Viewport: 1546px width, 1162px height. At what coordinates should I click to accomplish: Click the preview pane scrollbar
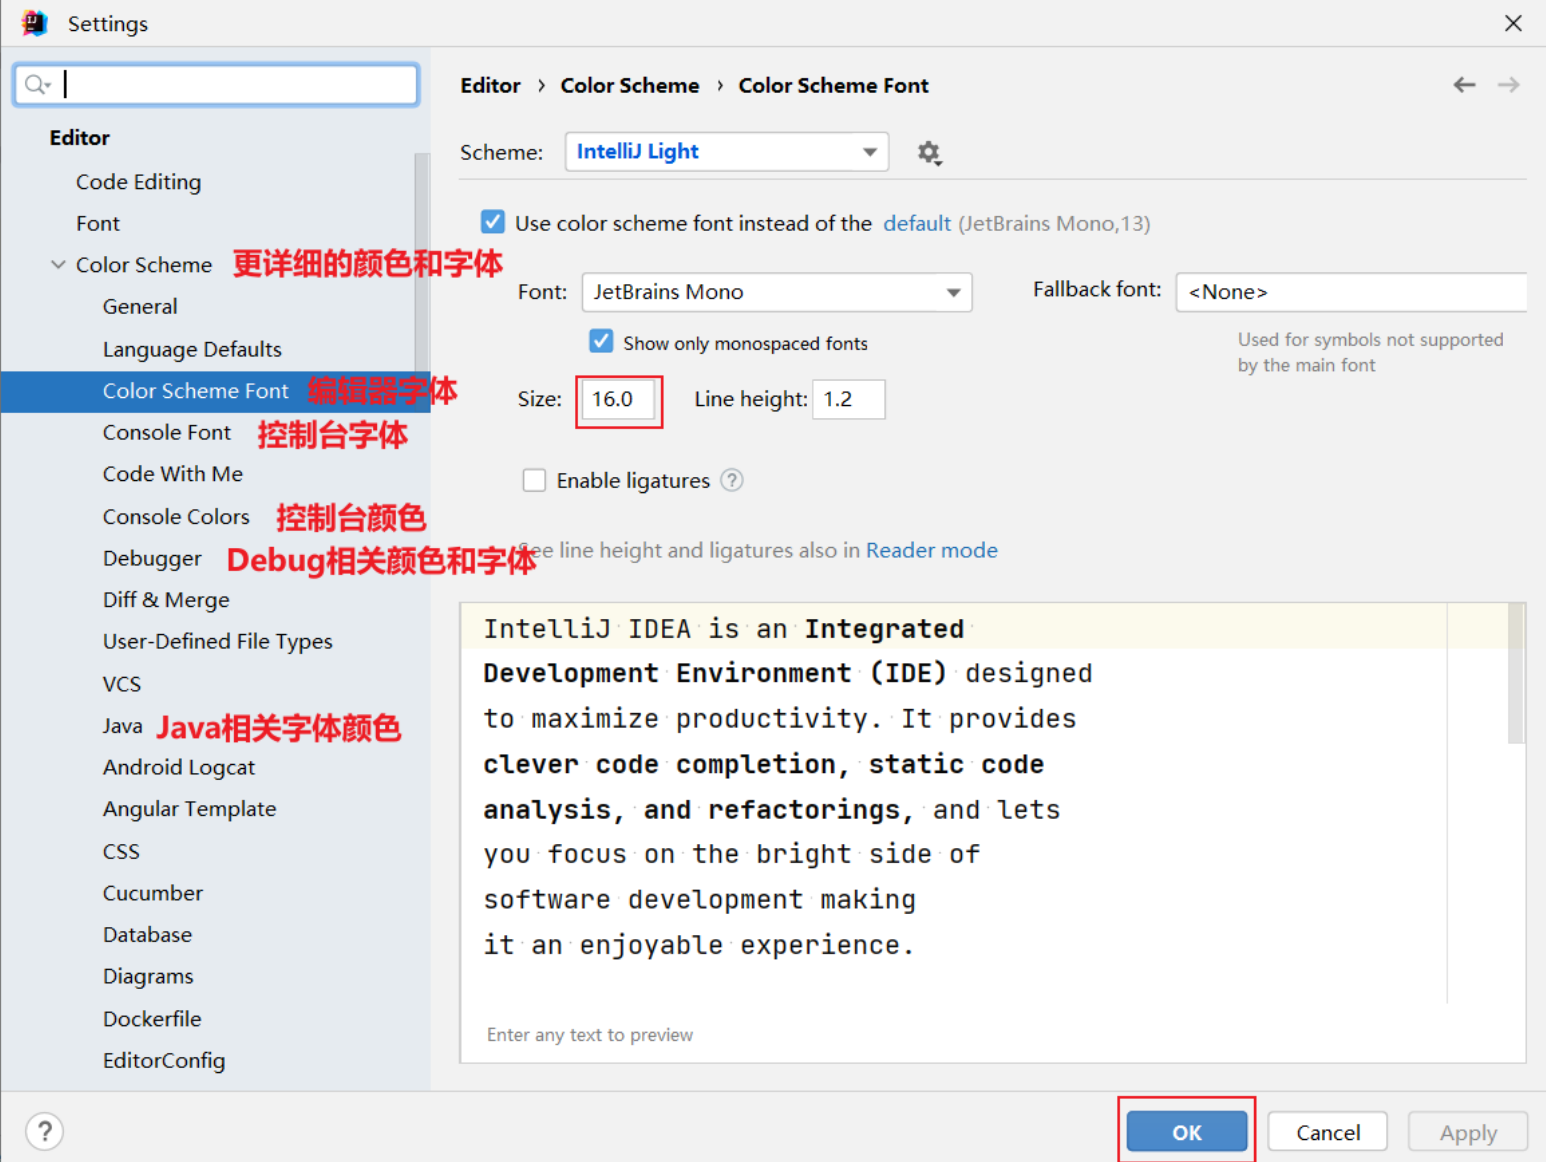pos(1516,674)
